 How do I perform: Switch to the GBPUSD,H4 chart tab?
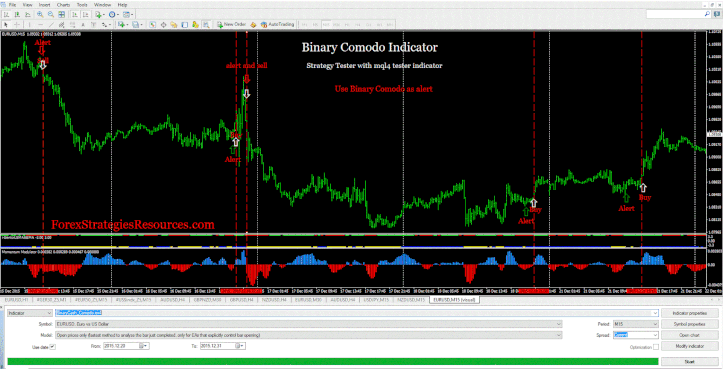242,300
